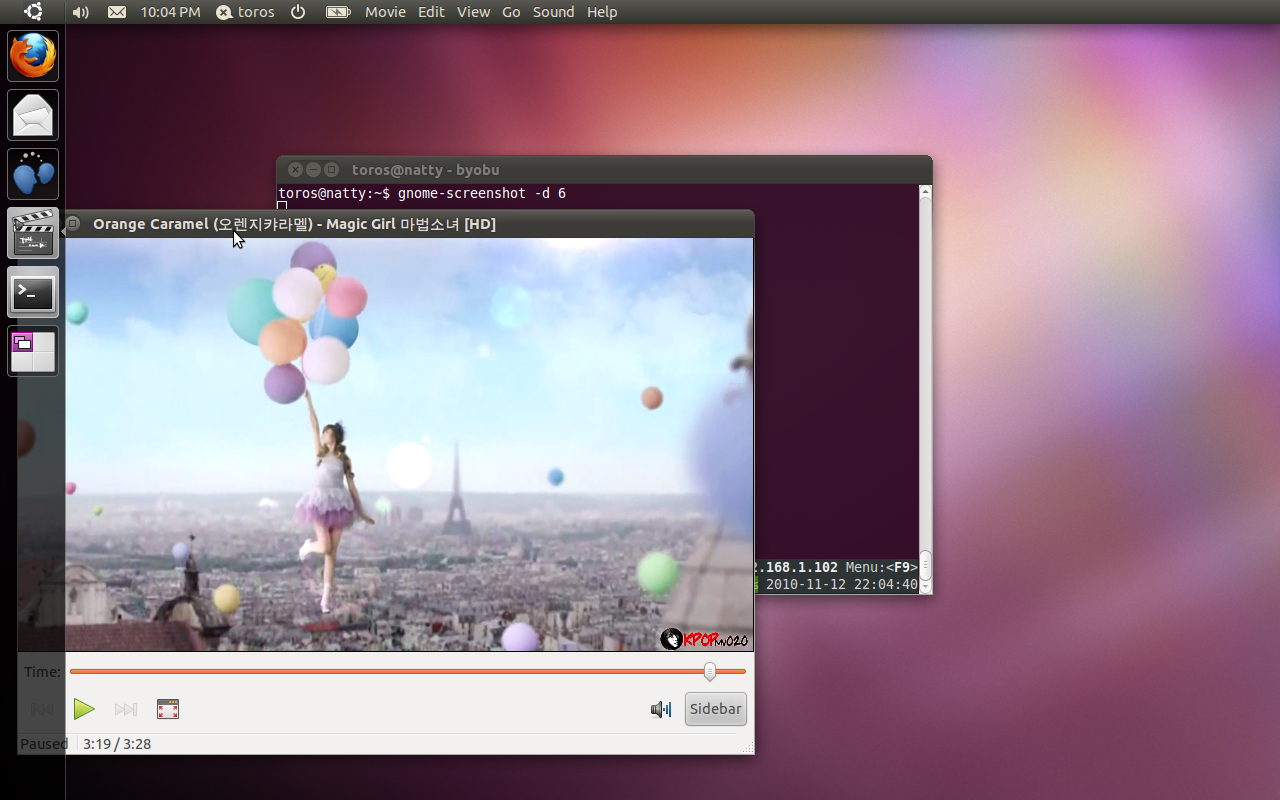Viewport: 1280px width, 800px height.
Task: Click the 3:19 / 3:28 time status
Action: pos(117,744)
